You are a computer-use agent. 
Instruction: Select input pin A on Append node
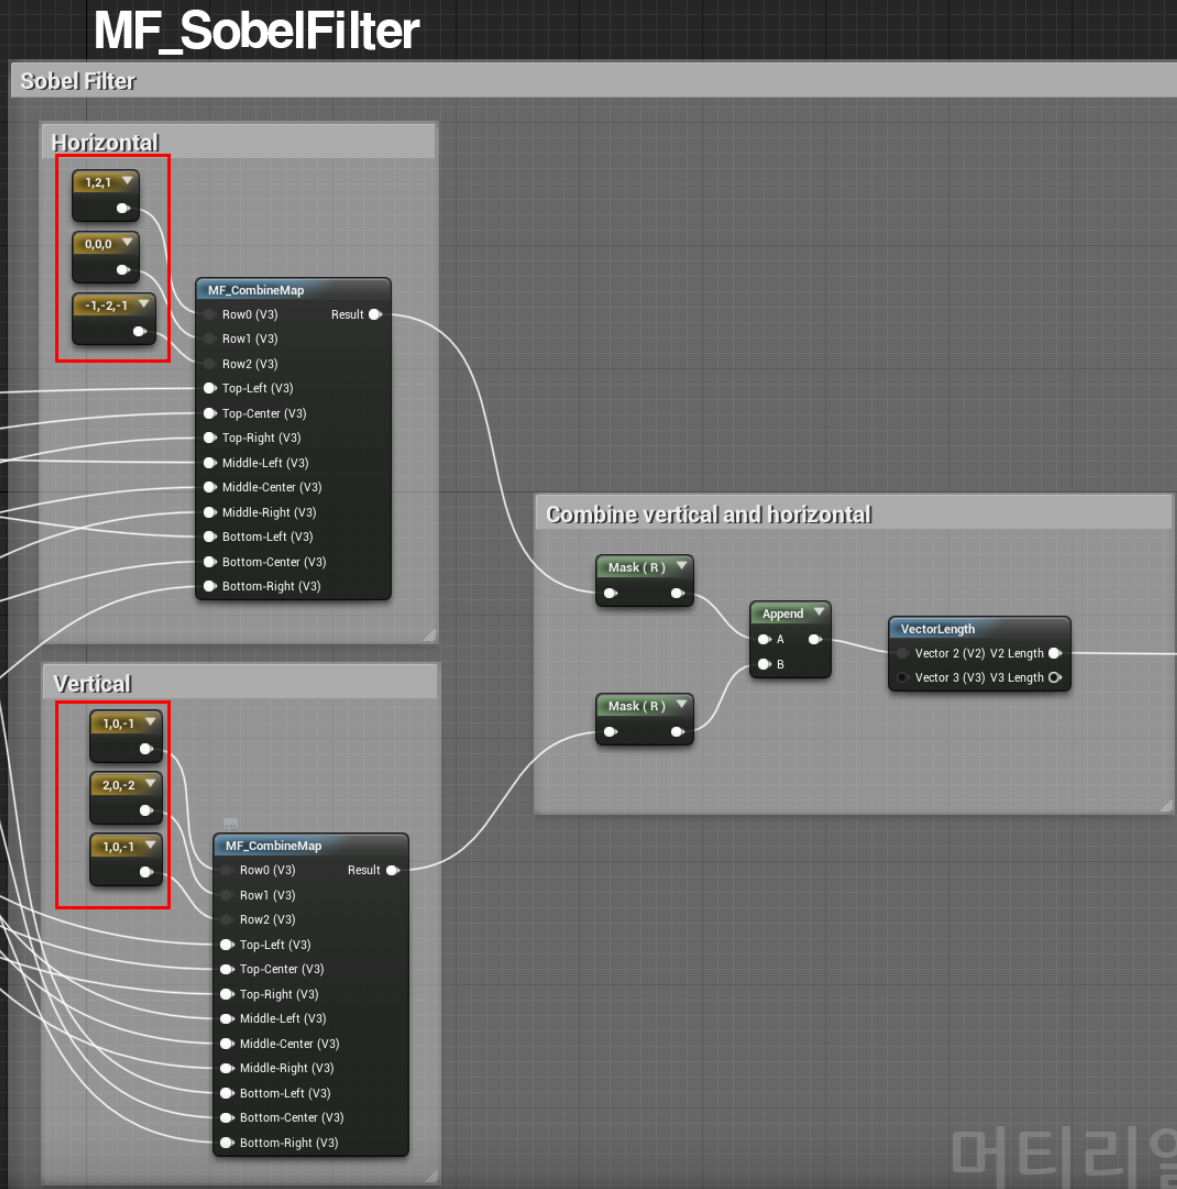coord(764,639)
